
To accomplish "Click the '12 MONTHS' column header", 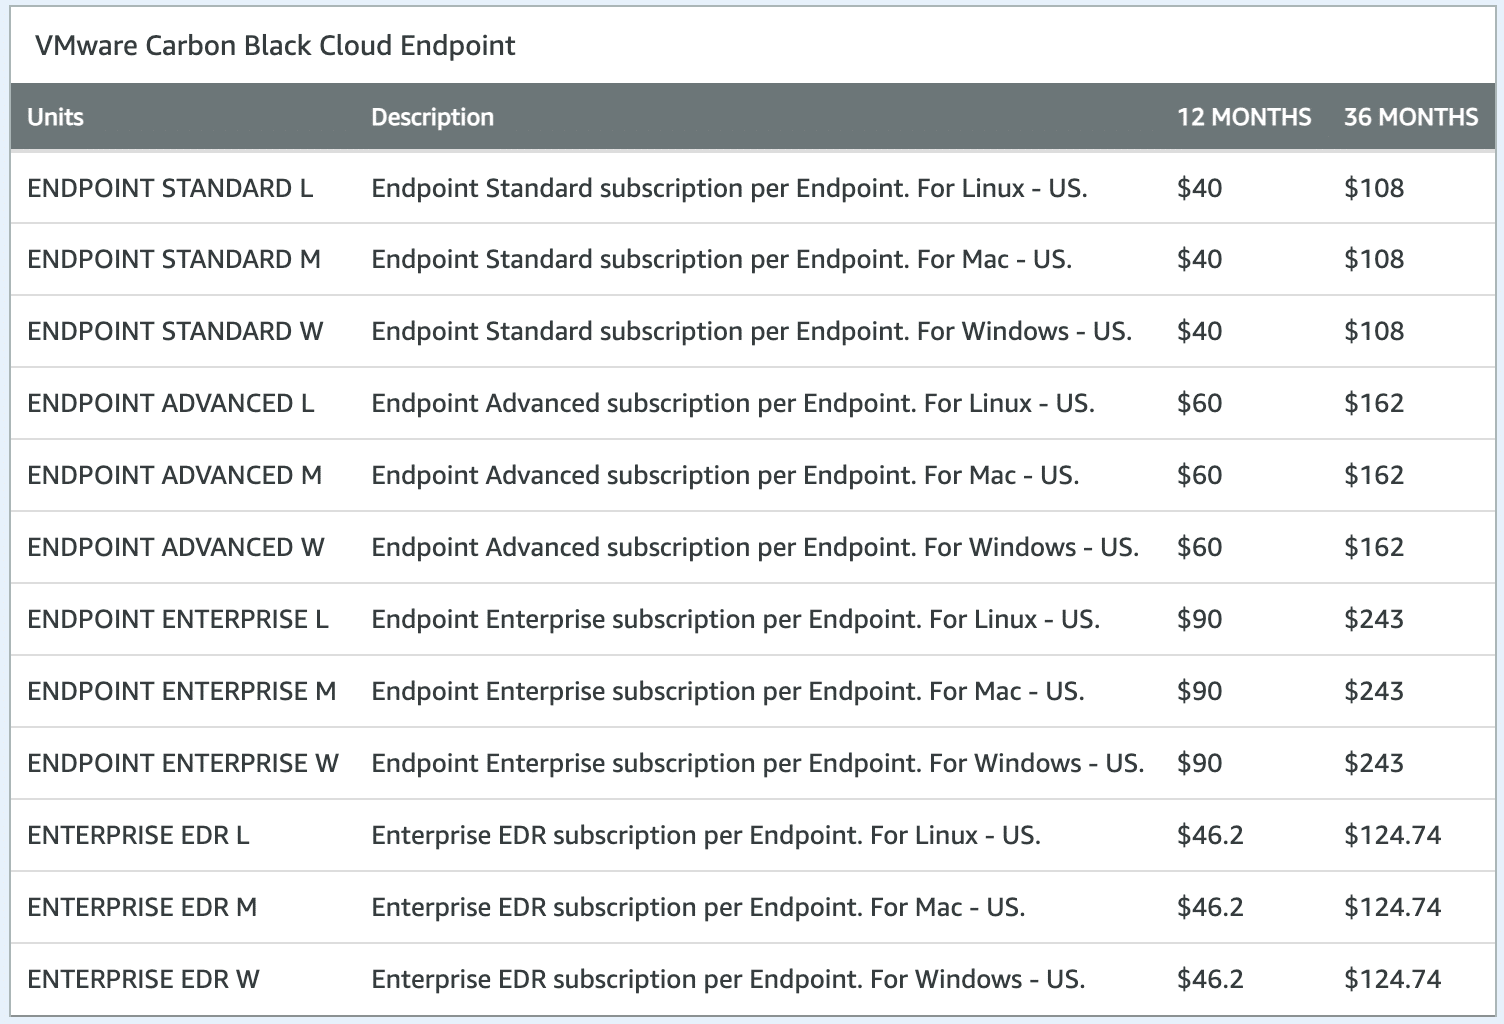I will coord(1243,117).
